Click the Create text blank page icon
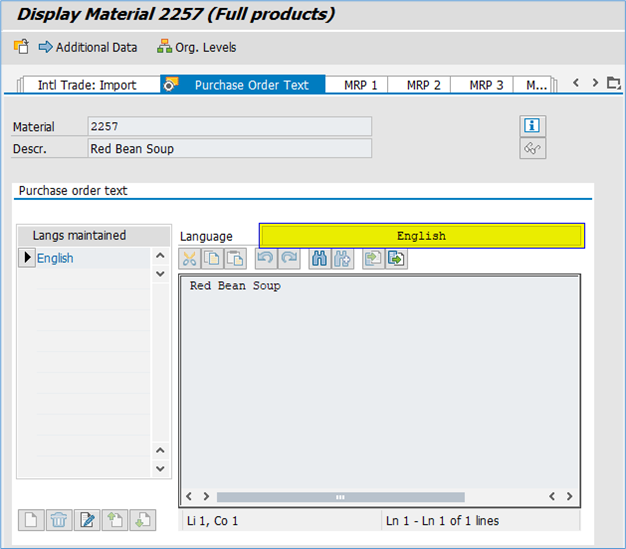The image size is (626, 549). [31, 520]
